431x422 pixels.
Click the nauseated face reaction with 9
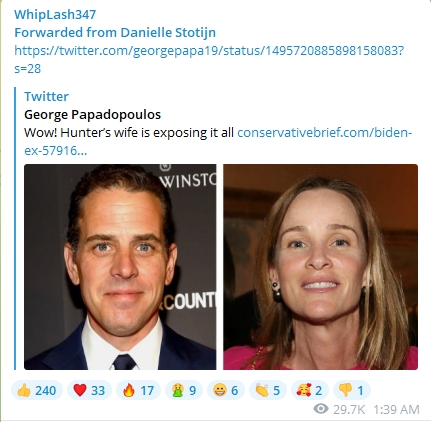tap(184, 390)
